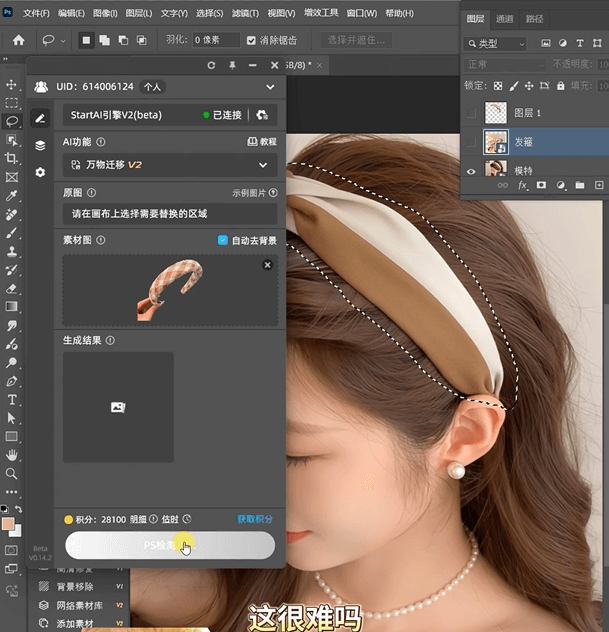
Task: Switch to the 路径 tab
Action: pyautogui.click(x=534, y=19)
